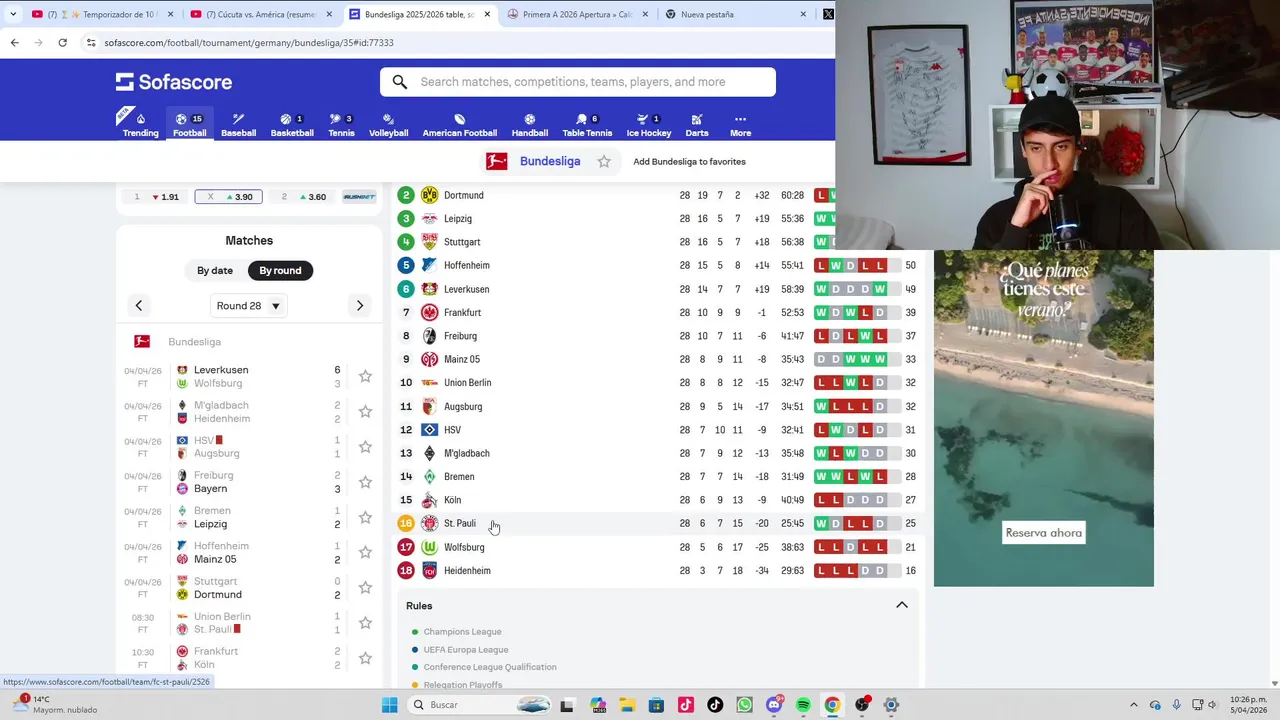Open Dortmund team row in standings
The width and height of the screenshot is (1280, 720).
(657, 195)
